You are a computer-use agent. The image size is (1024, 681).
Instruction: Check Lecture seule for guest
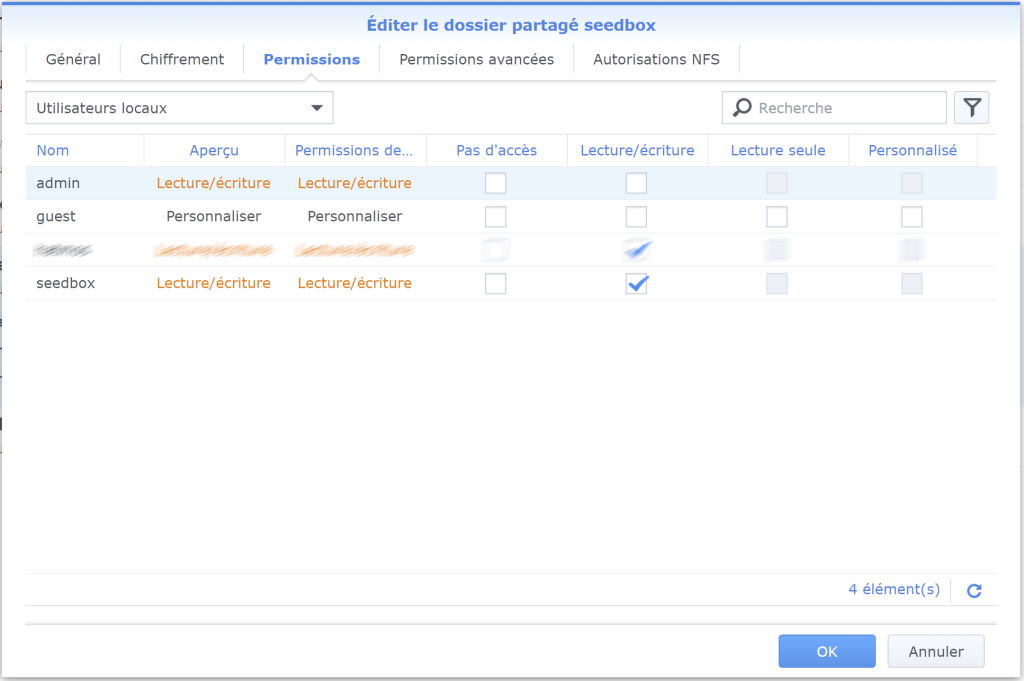pyautogui.click(x=776, y=216)
